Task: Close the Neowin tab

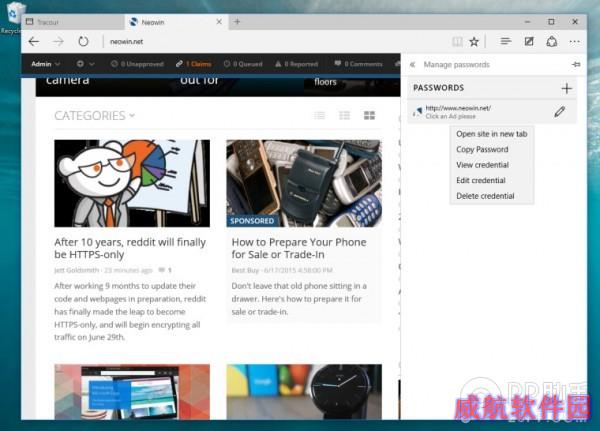Action: 219,22
